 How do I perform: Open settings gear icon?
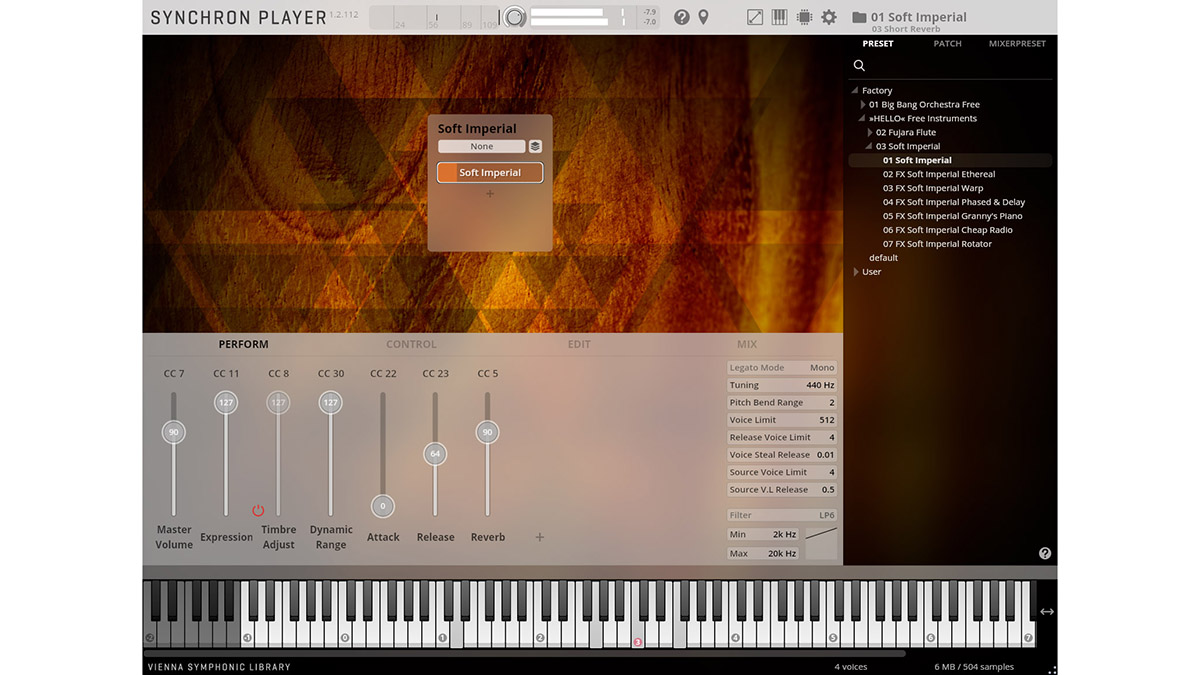tap(829, 17)
